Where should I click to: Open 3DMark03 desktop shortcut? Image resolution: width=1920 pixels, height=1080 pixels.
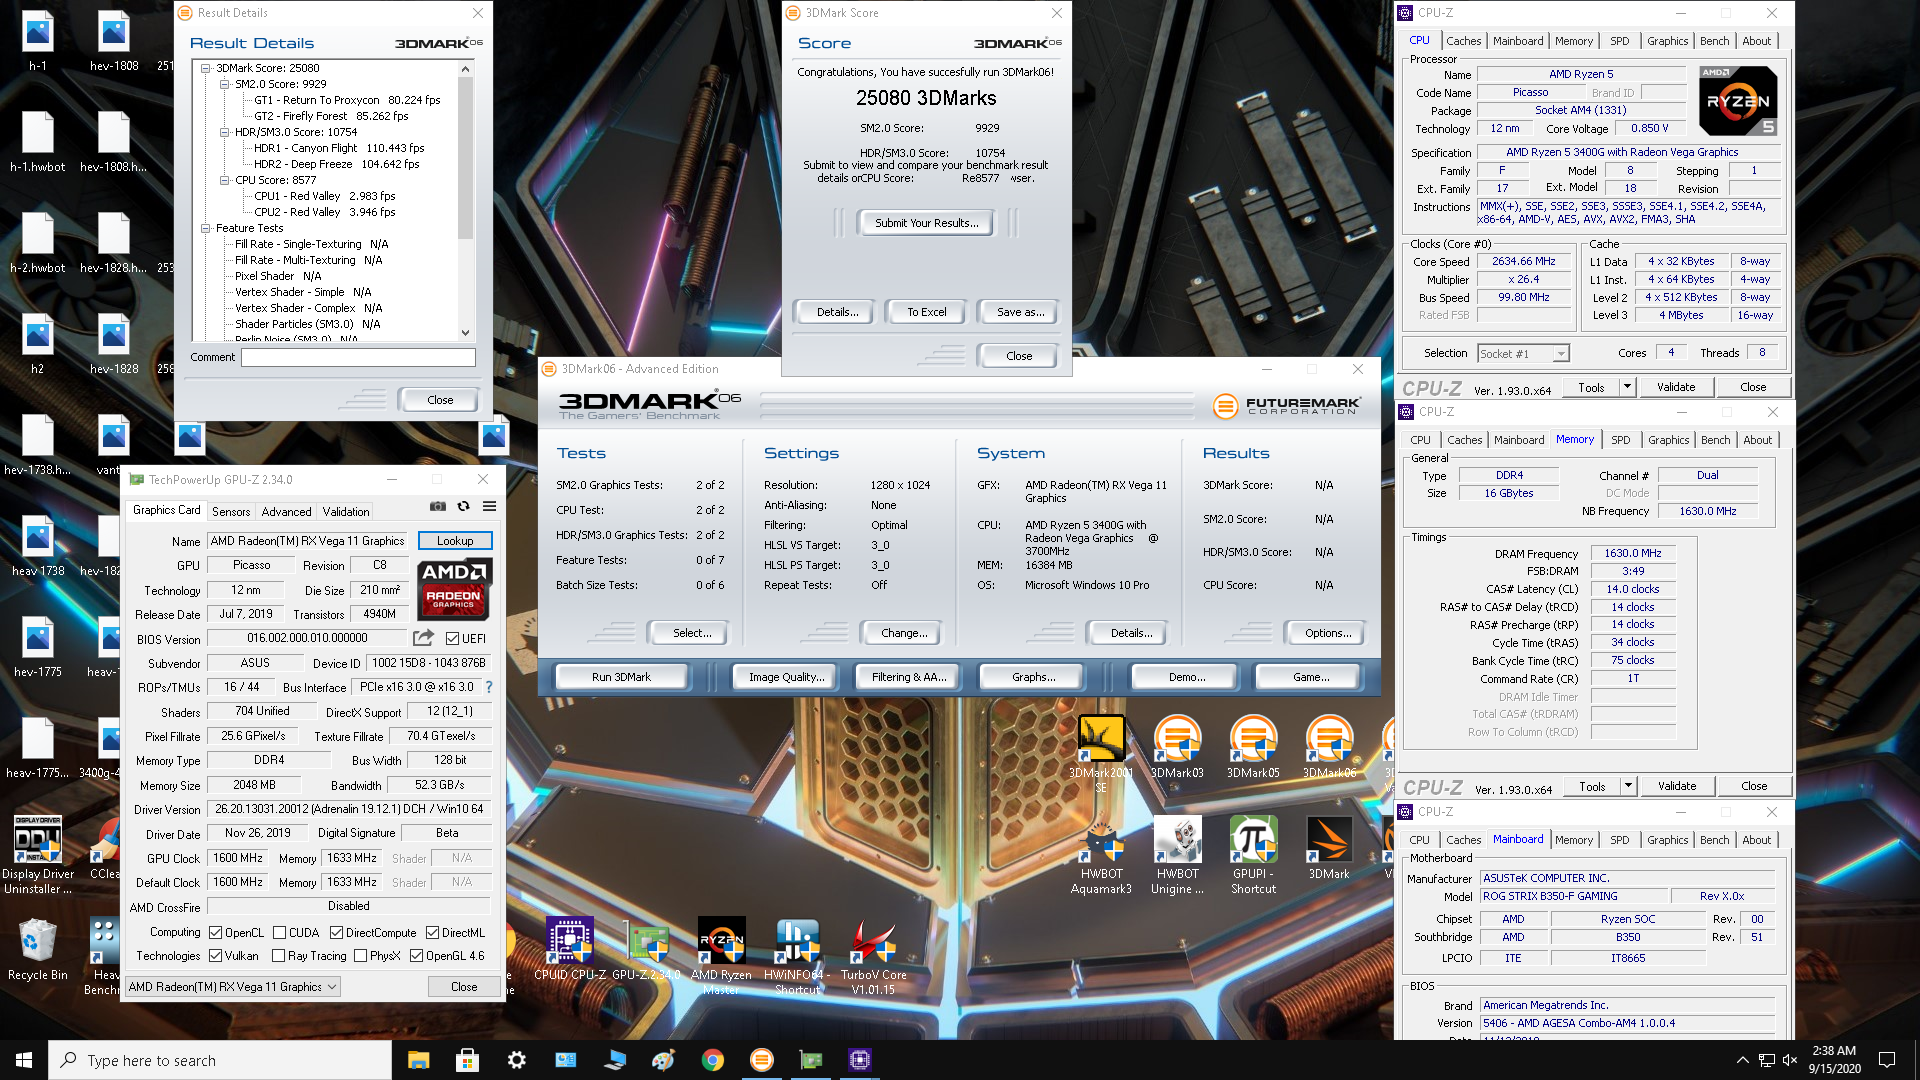click(x=1177, y=747)
